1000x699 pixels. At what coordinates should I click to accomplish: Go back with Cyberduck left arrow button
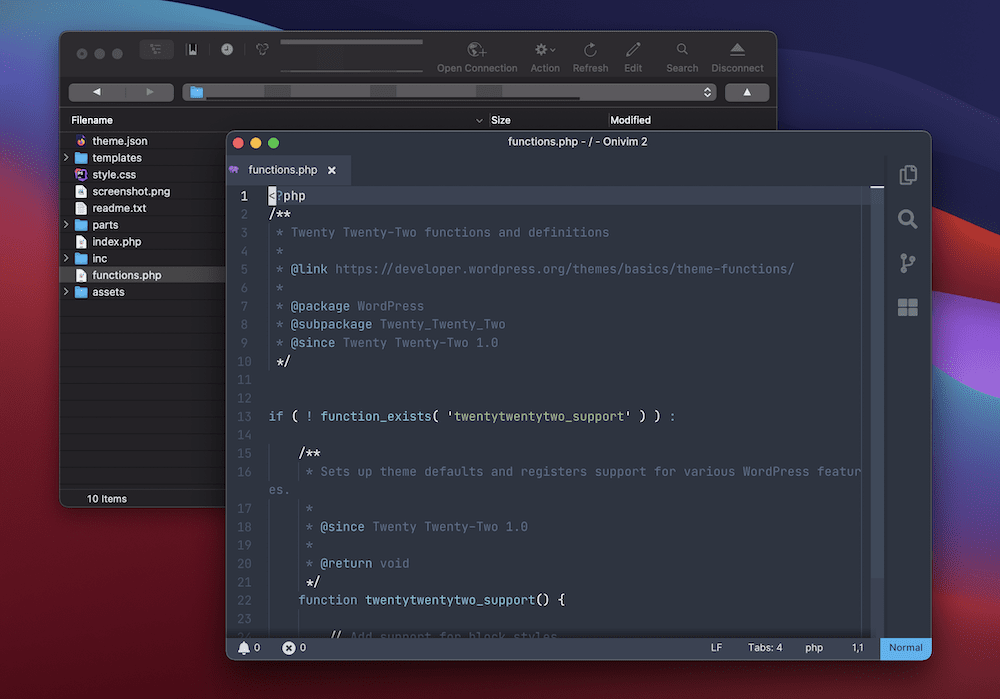coord(96,92)
